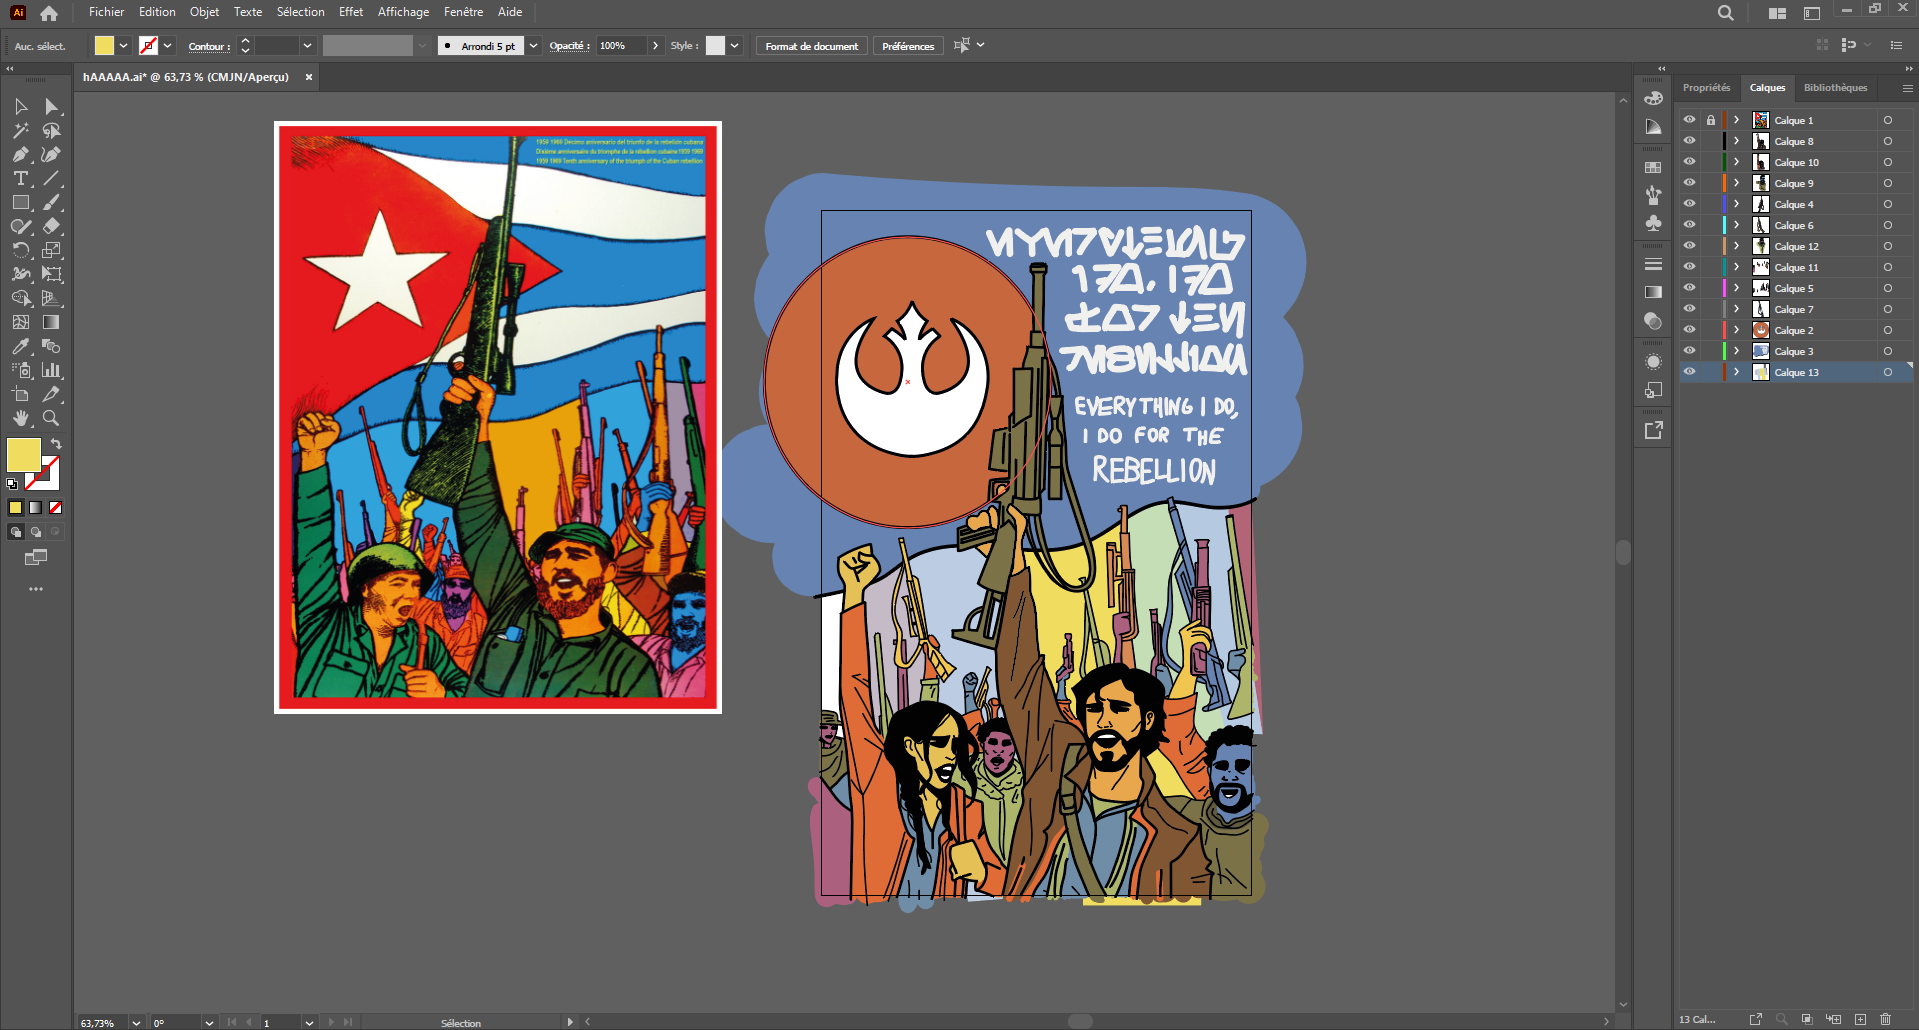This screenshot has height=1030, width=1919.
Task: Select the Type tool
Action: [x=21, y=178]
